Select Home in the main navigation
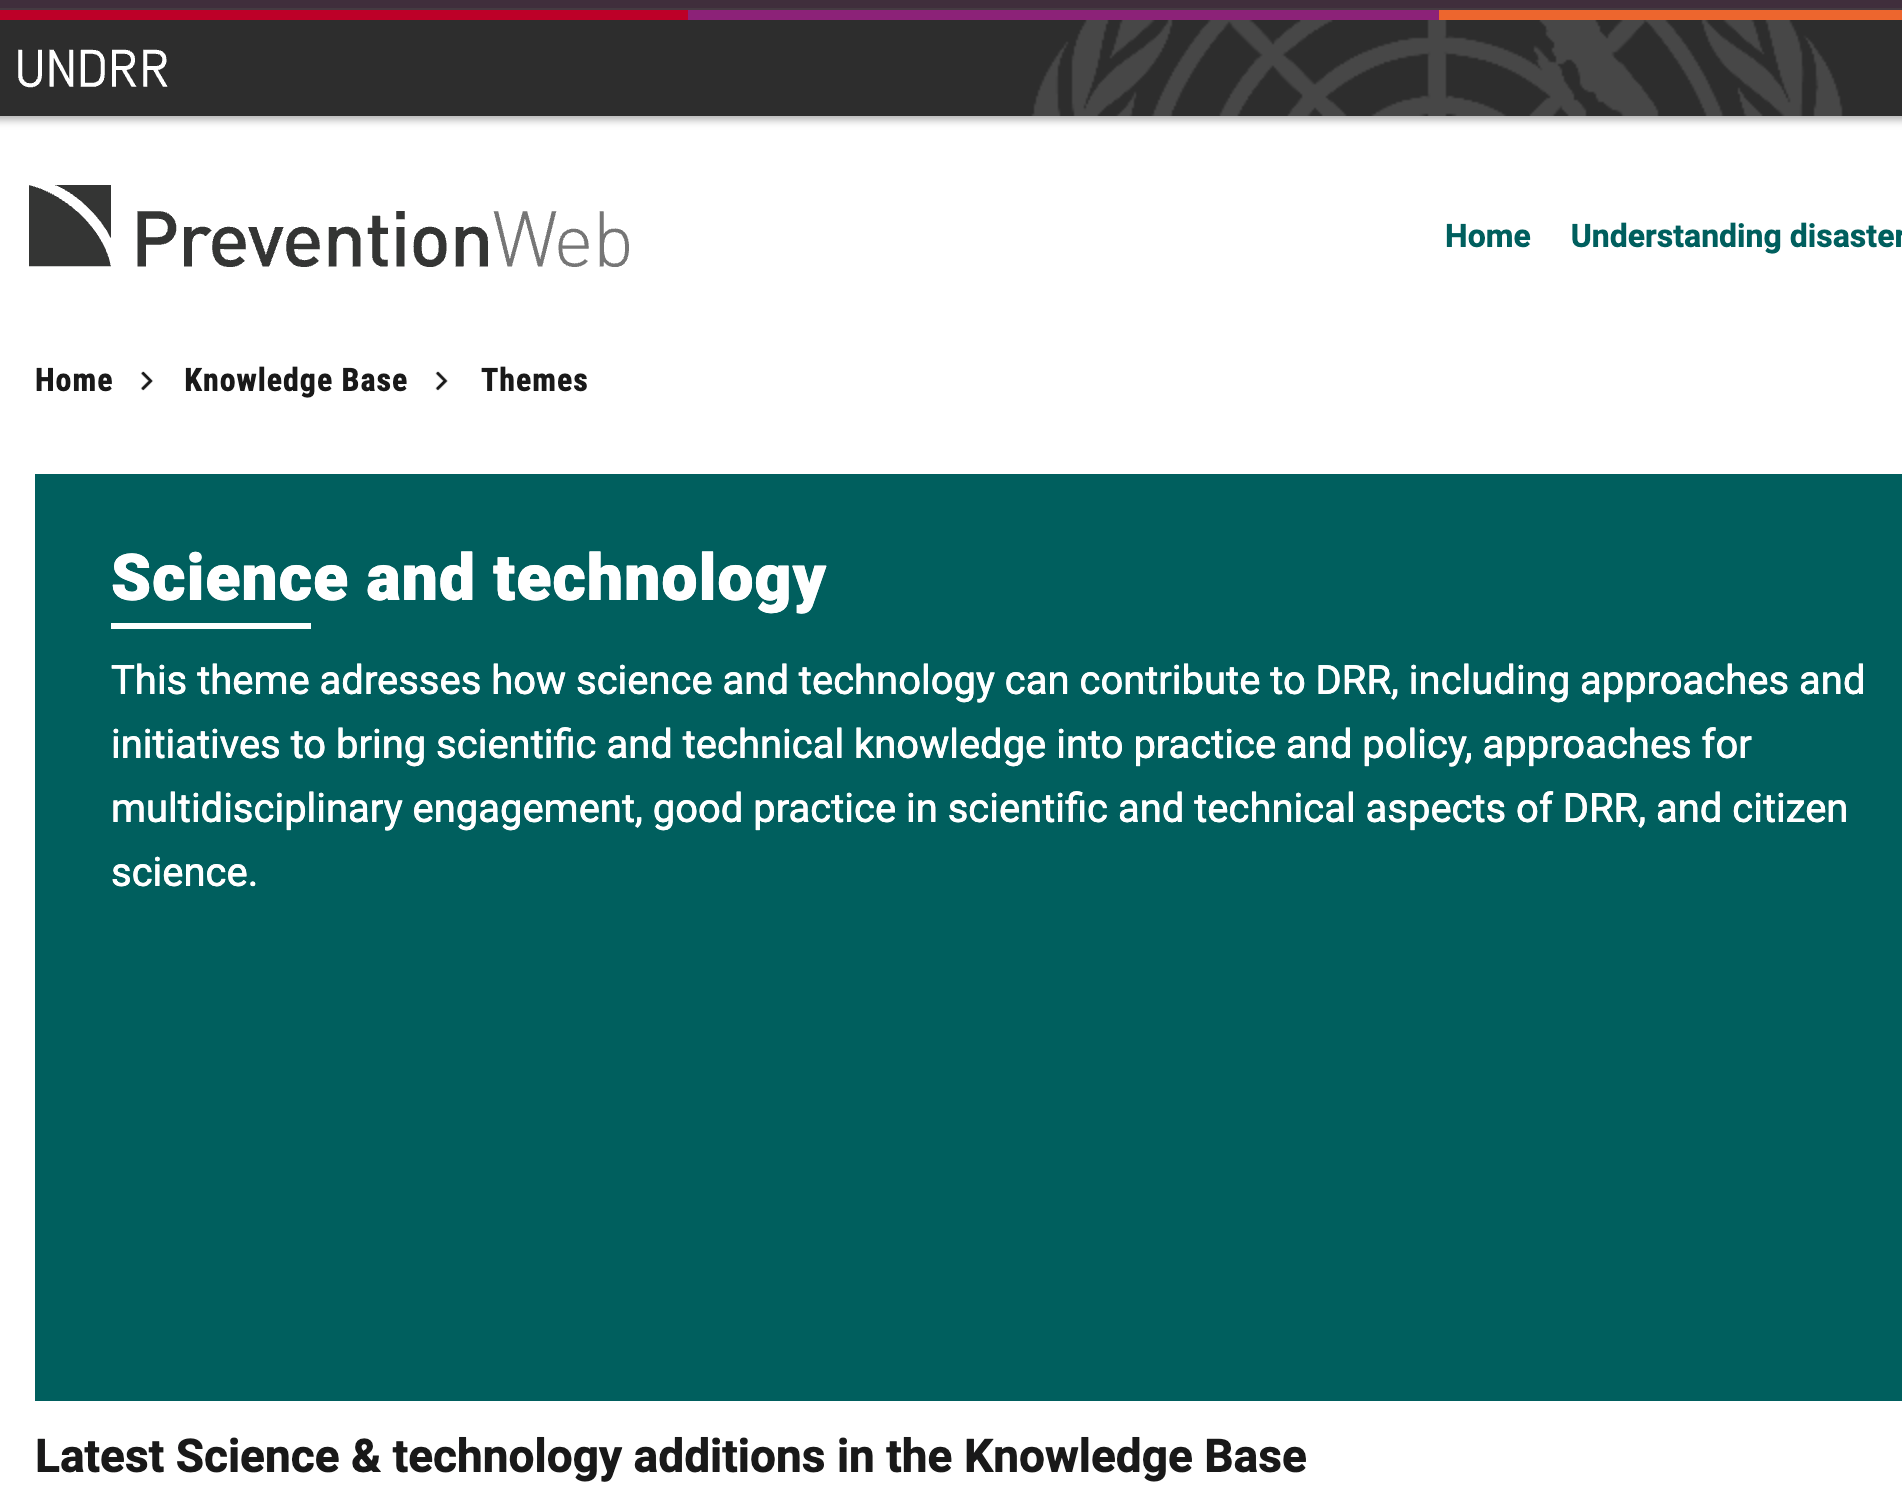 (x=1487, y=236)
